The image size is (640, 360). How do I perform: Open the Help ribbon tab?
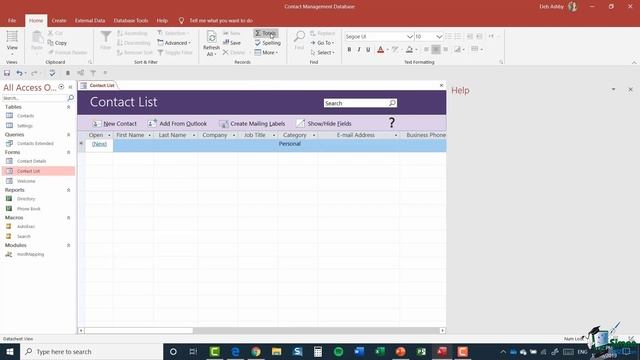pos(162,20)
